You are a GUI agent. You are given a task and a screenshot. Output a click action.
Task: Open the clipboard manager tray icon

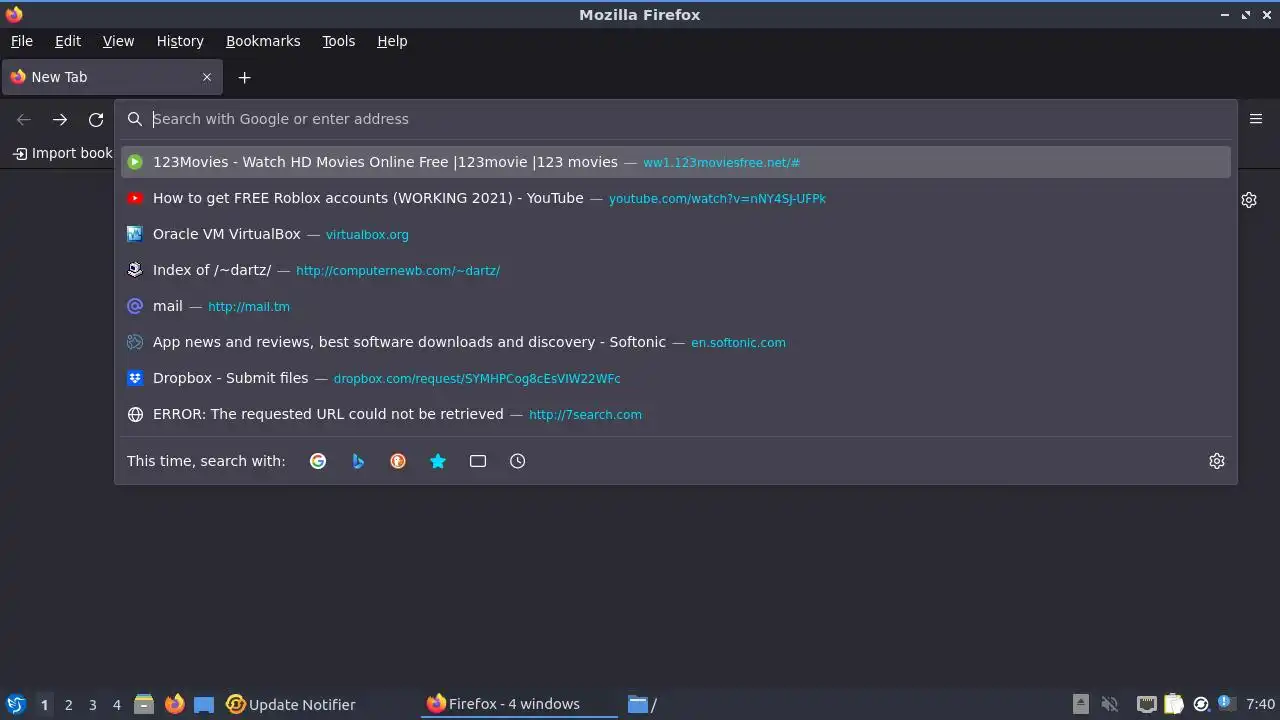tap(1174, 704)
